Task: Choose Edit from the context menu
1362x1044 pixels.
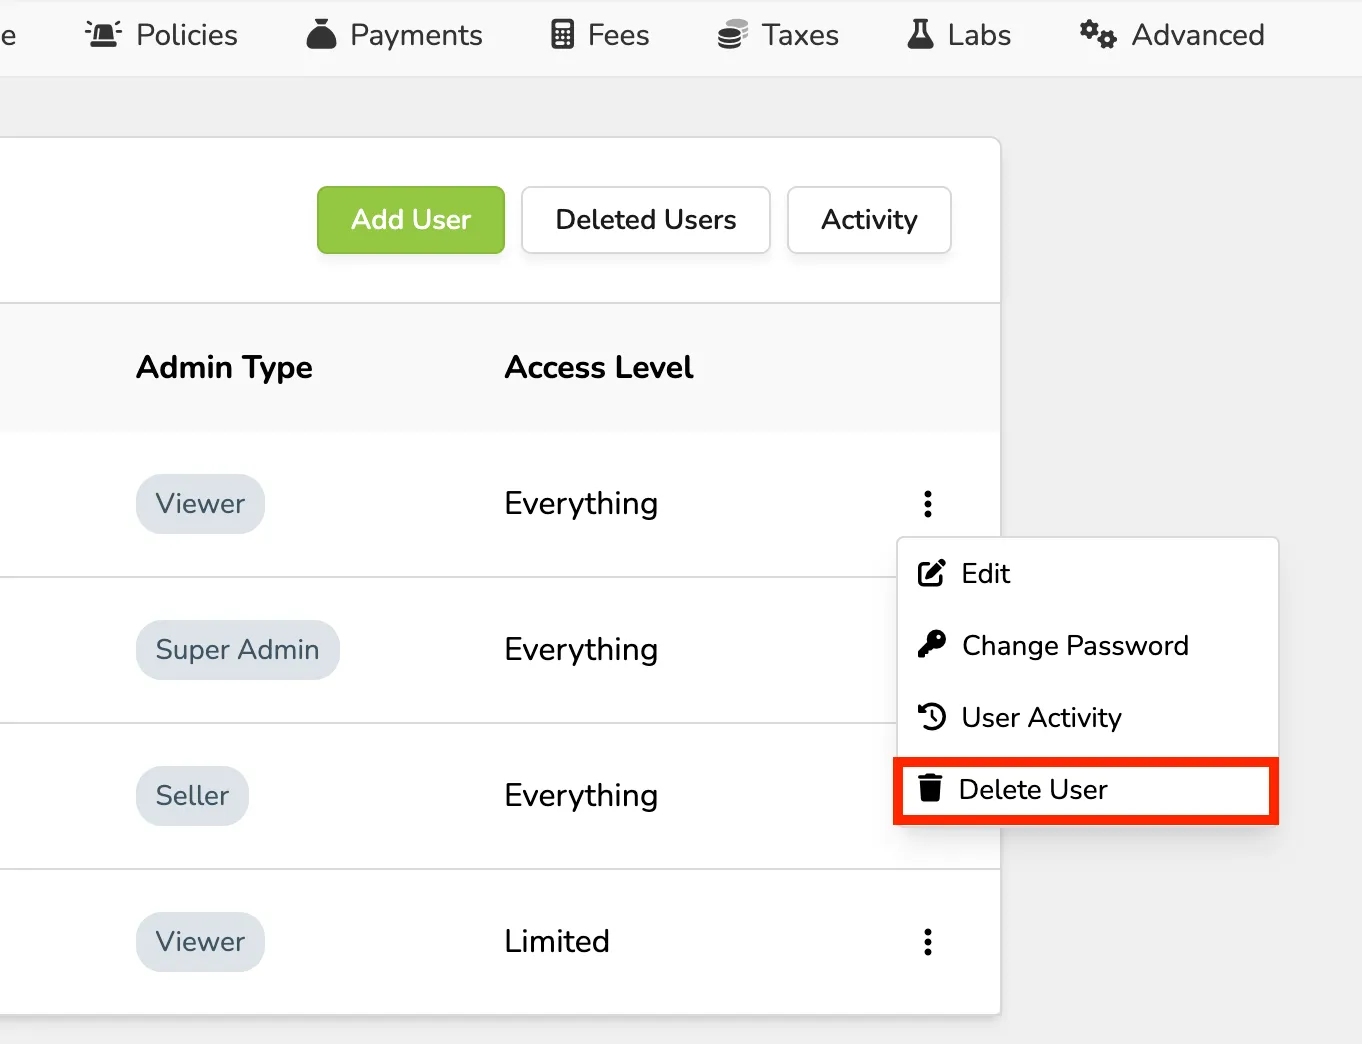Action: pyautogui.click(x=1088, y=574)
